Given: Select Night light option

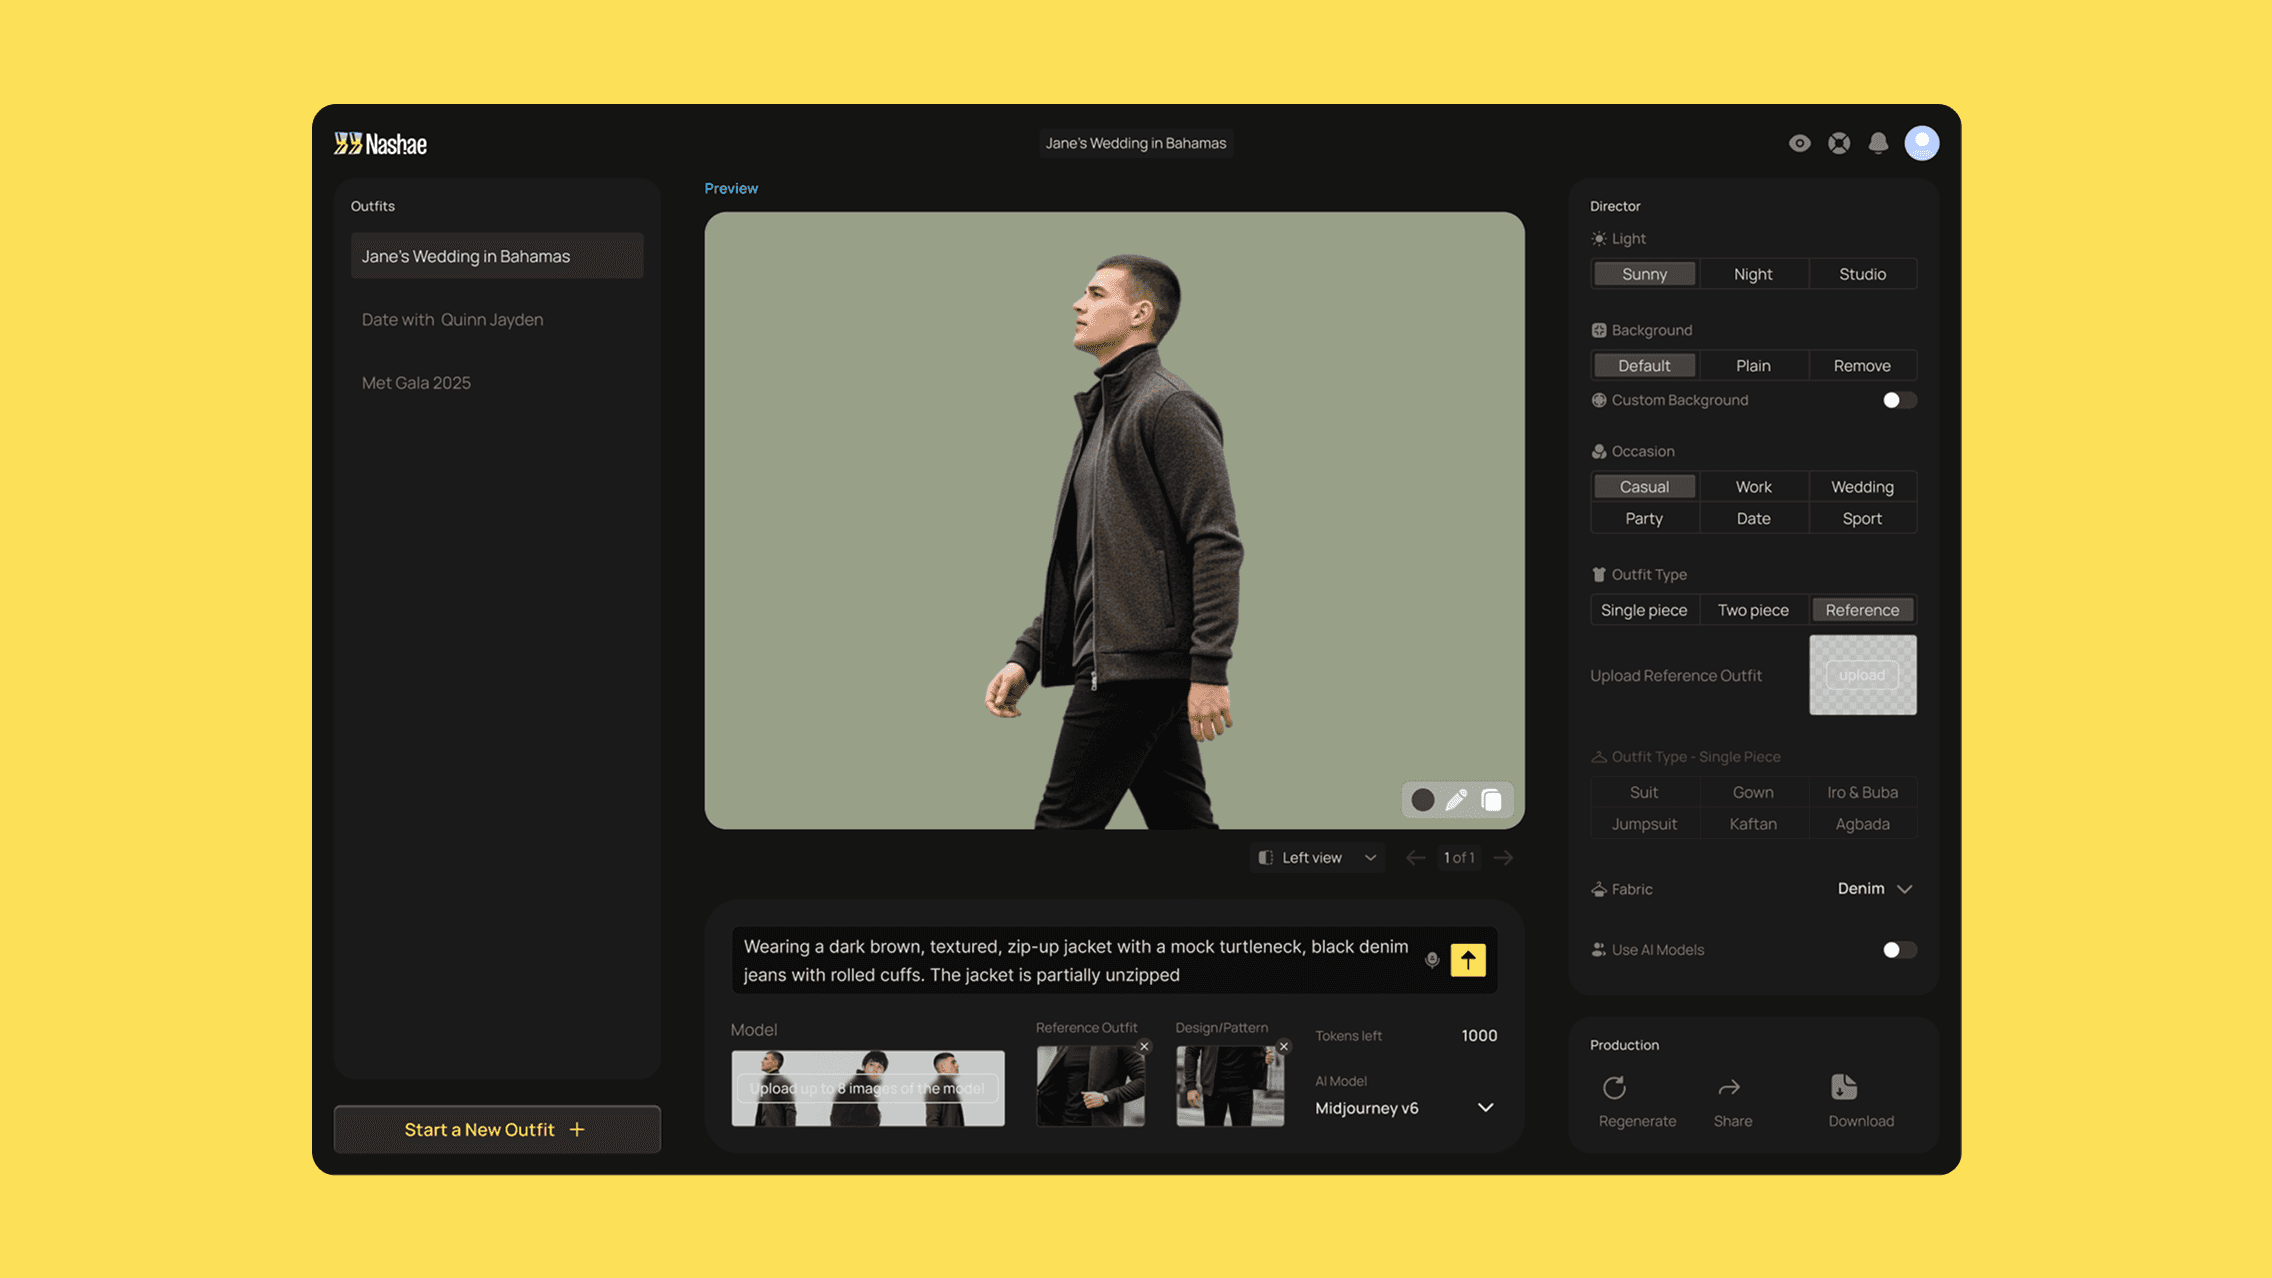Looking at the screenshot, I should [1753, 274].
